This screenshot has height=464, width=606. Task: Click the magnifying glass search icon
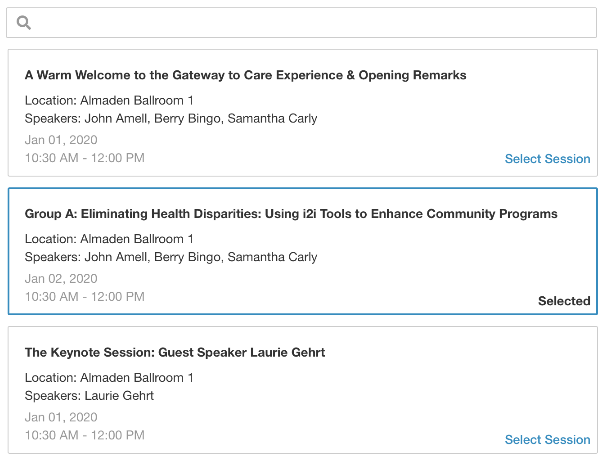pyautogui.click(x=24, y=23)
